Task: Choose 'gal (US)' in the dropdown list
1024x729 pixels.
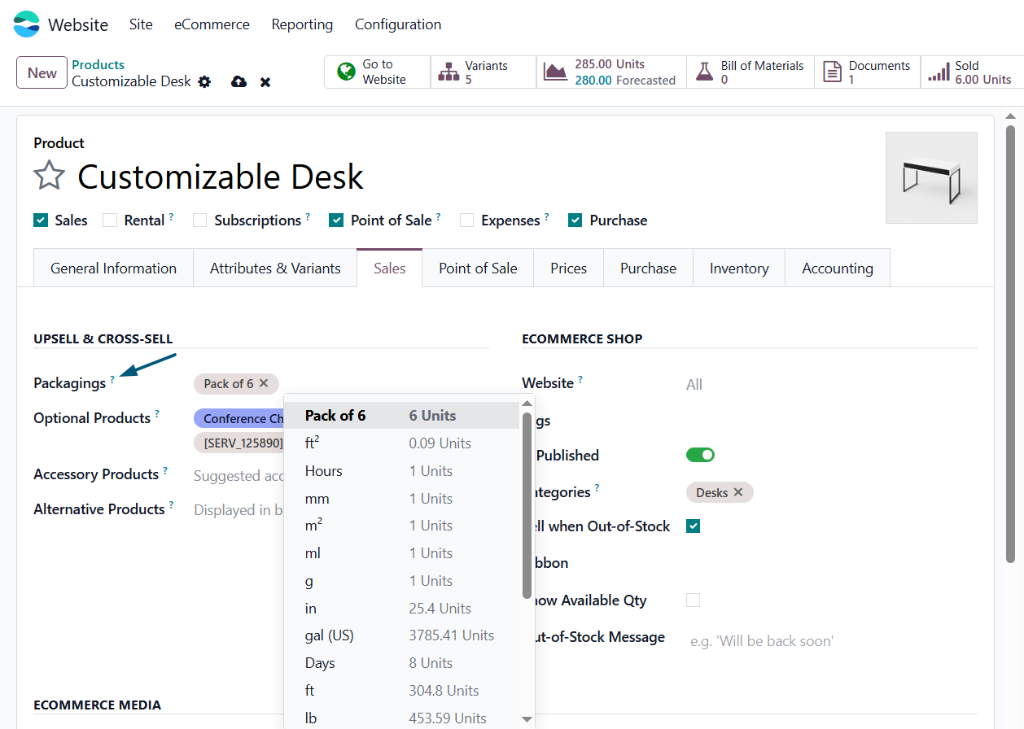Action: point(329,635)
